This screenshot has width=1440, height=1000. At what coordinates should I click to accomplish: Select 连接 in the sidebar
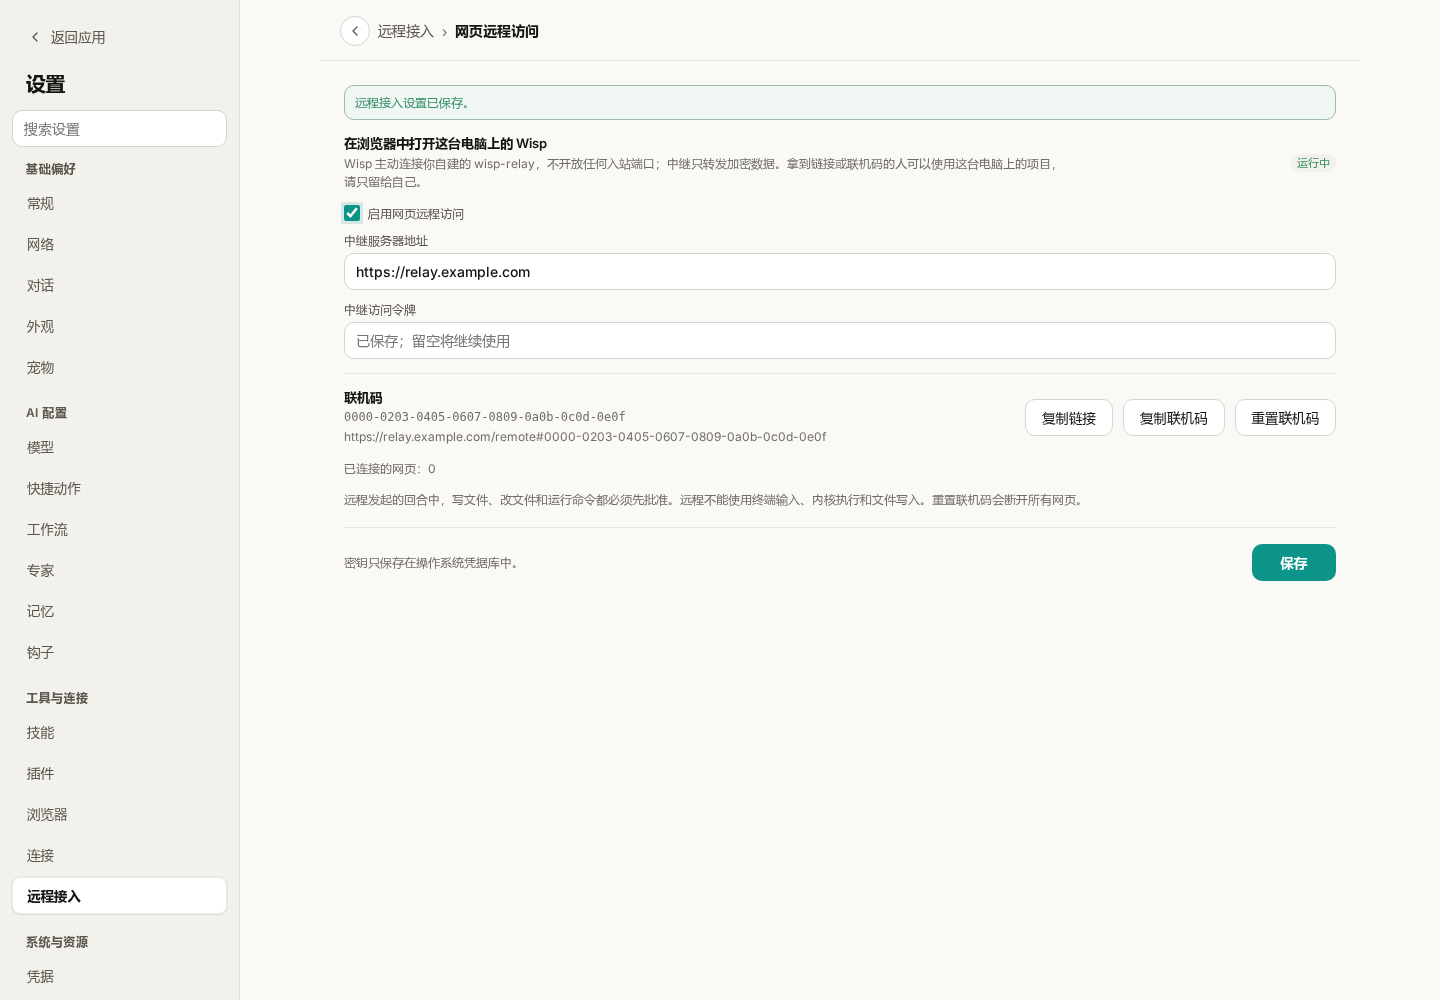tap(119, 855)
